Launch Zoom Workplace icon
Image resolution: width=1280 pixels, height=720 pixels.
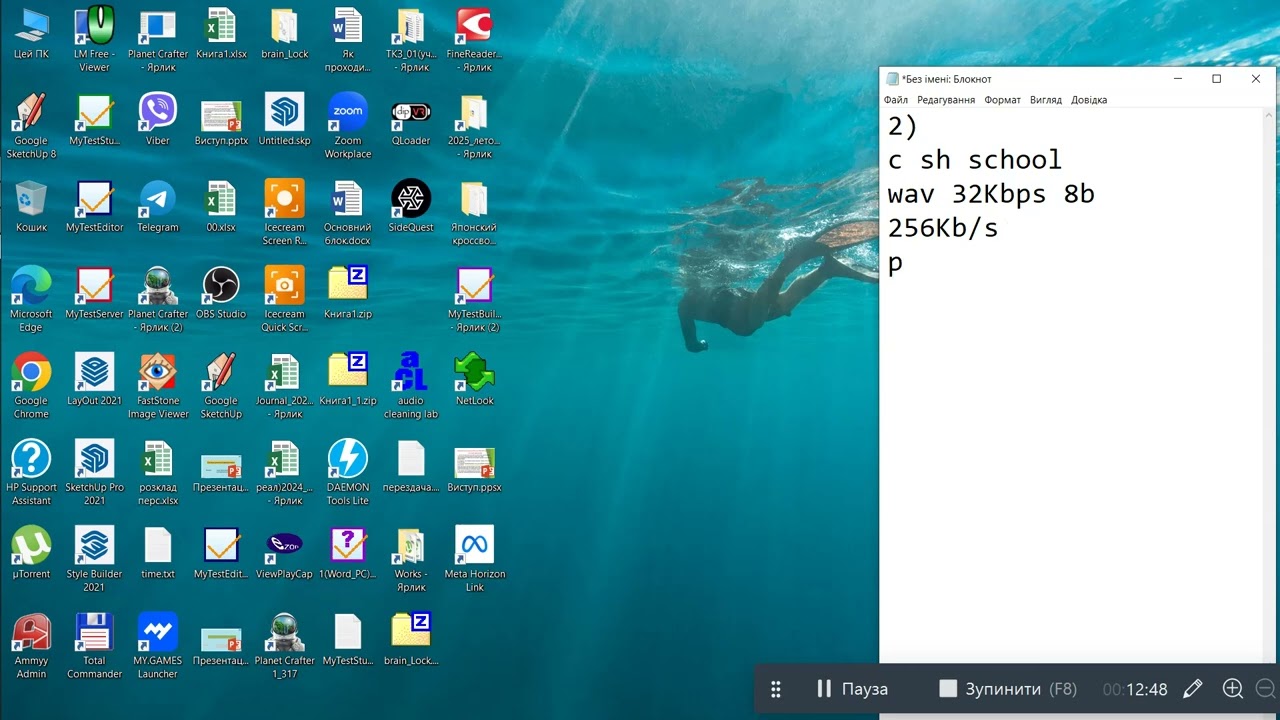point(348,126)
